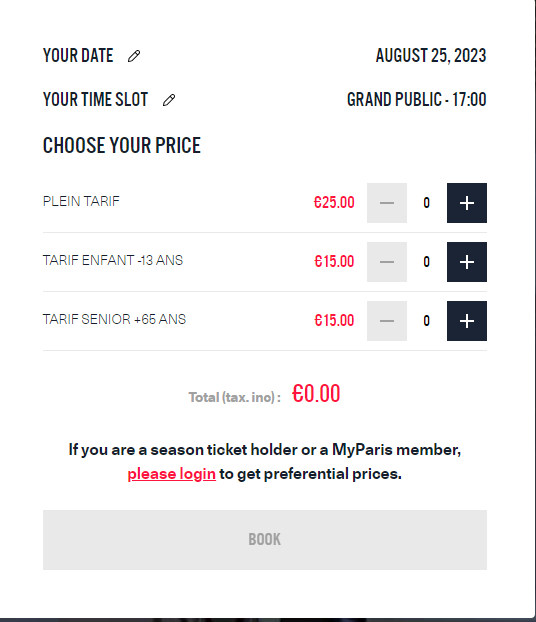Edit the date with the pencil icon
The width and height of the screenshot is (536, 622).
click(134, 56)
